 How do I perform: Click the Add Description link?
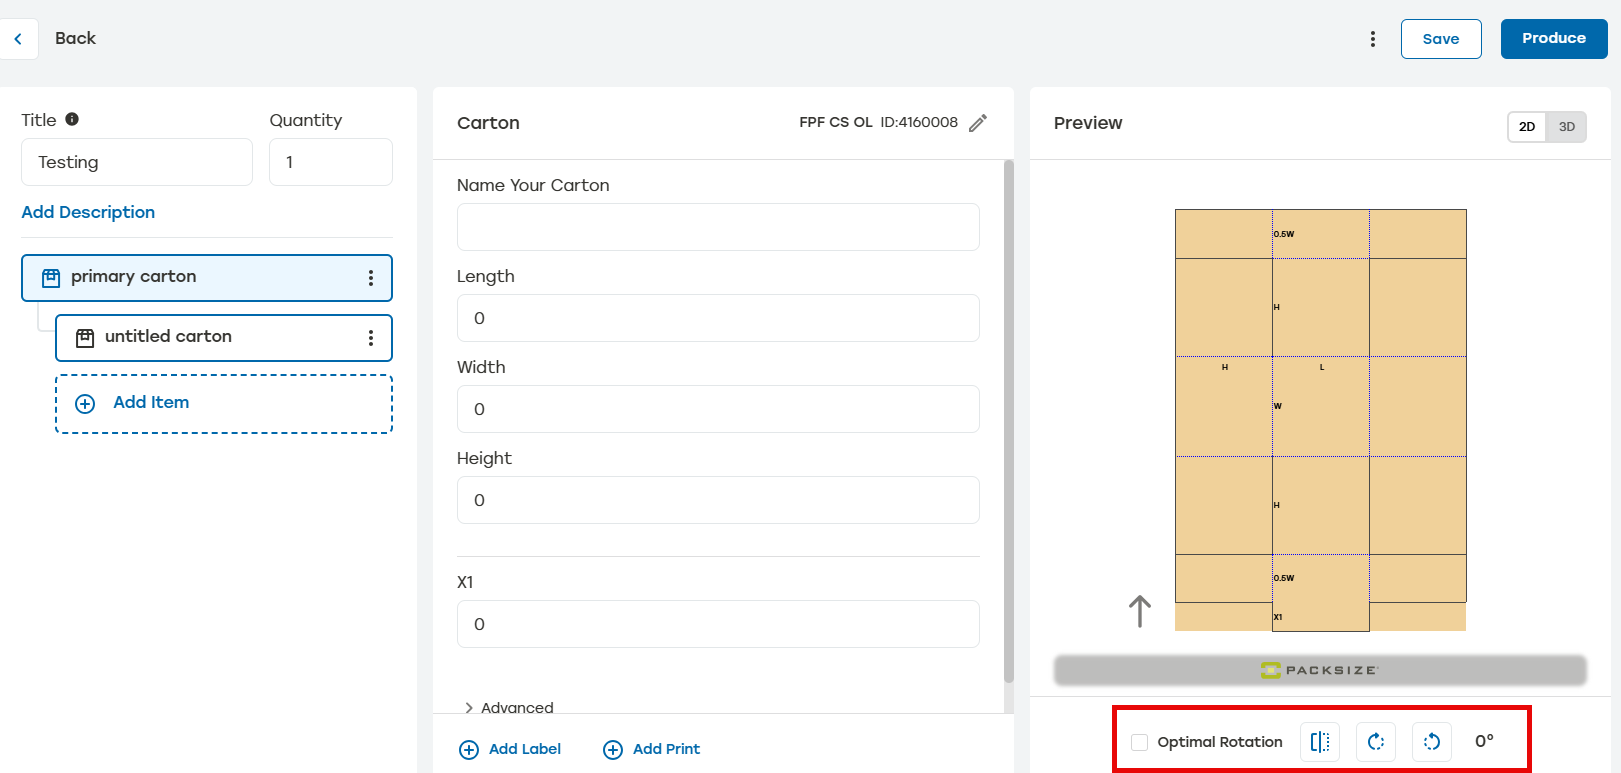click(x=88, y=212)
